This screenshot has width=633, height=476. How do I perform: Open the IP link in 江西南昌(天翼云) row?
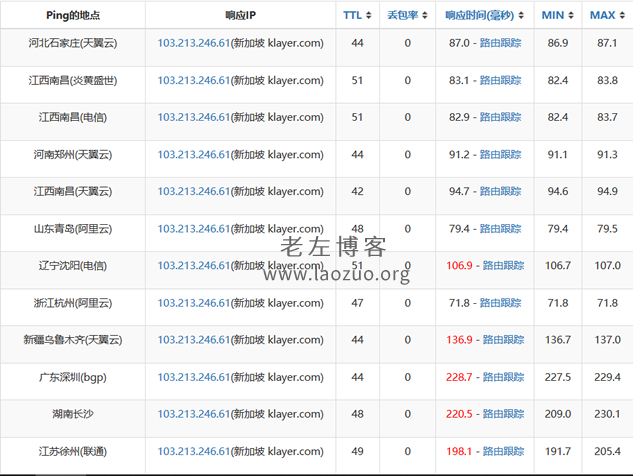pos(194,192)
